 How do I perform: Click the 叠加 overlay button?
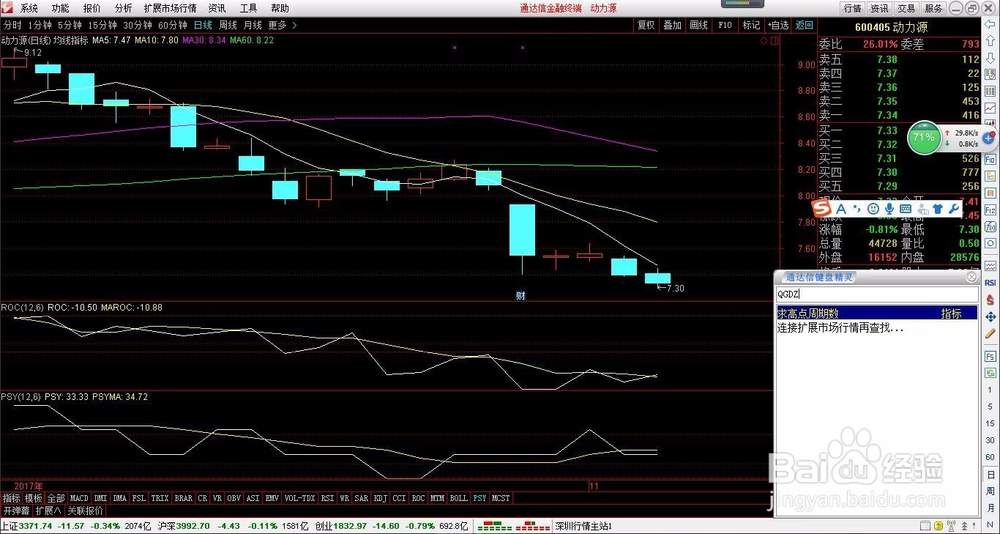tap(672, 26)
